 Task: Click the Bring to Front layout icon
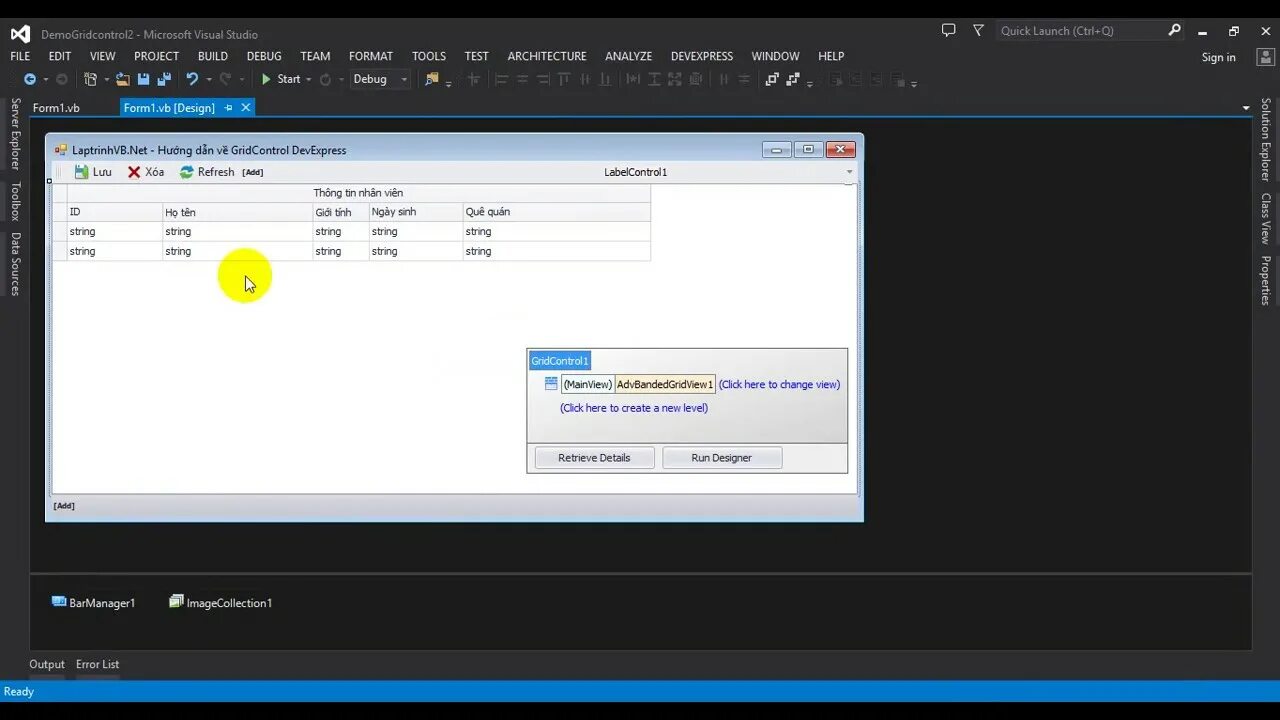point(772,79)
